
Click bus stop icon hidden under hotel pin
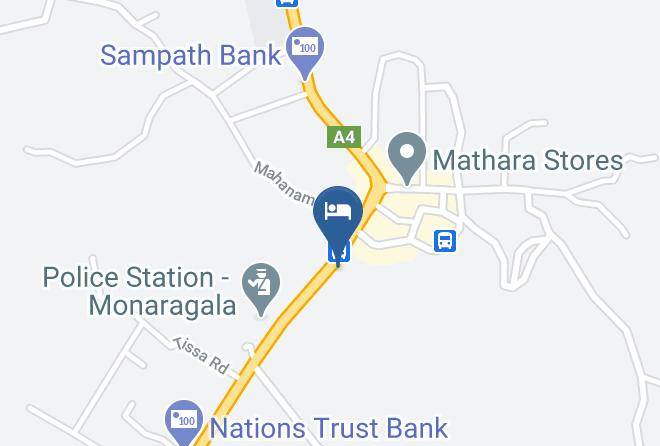point(339,252)
